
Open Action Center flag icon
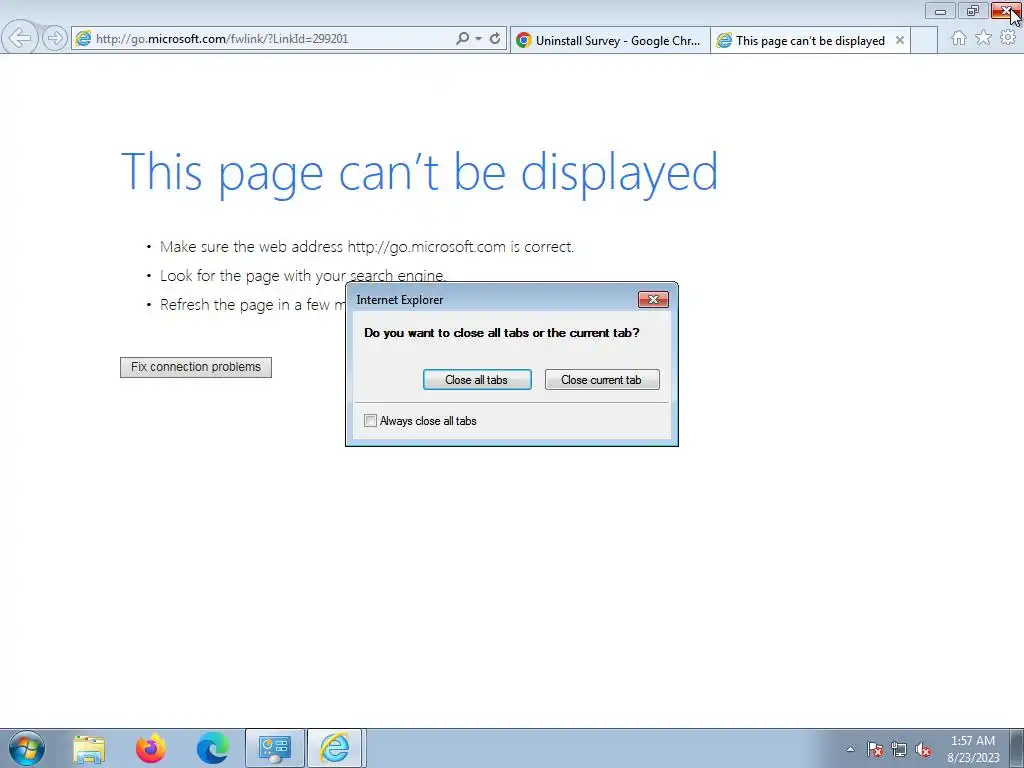tap(875, 749)
